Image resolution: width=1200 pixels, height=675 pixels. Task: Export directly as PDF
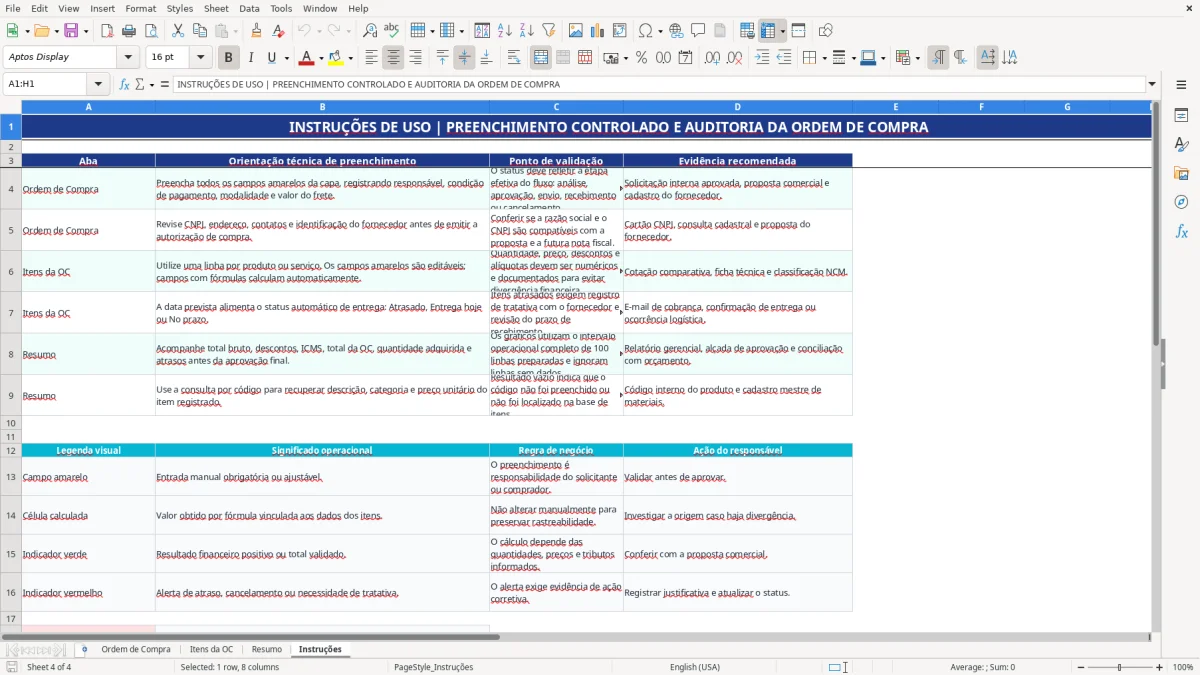[x=107, y=31]
